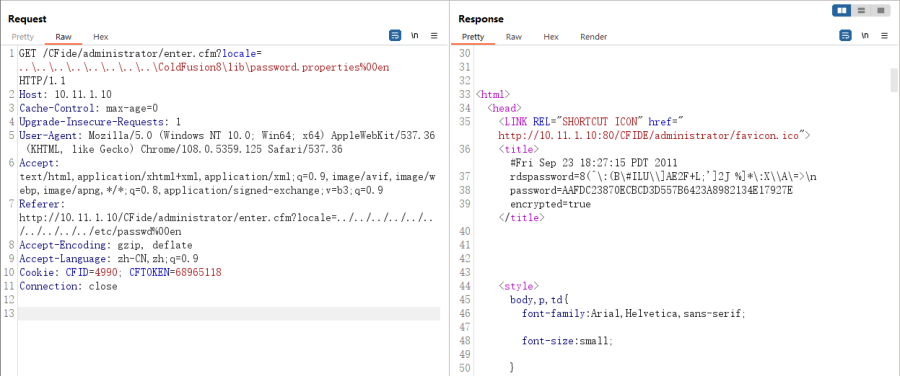Click the <style> tag on line 44

pos(519,286)
